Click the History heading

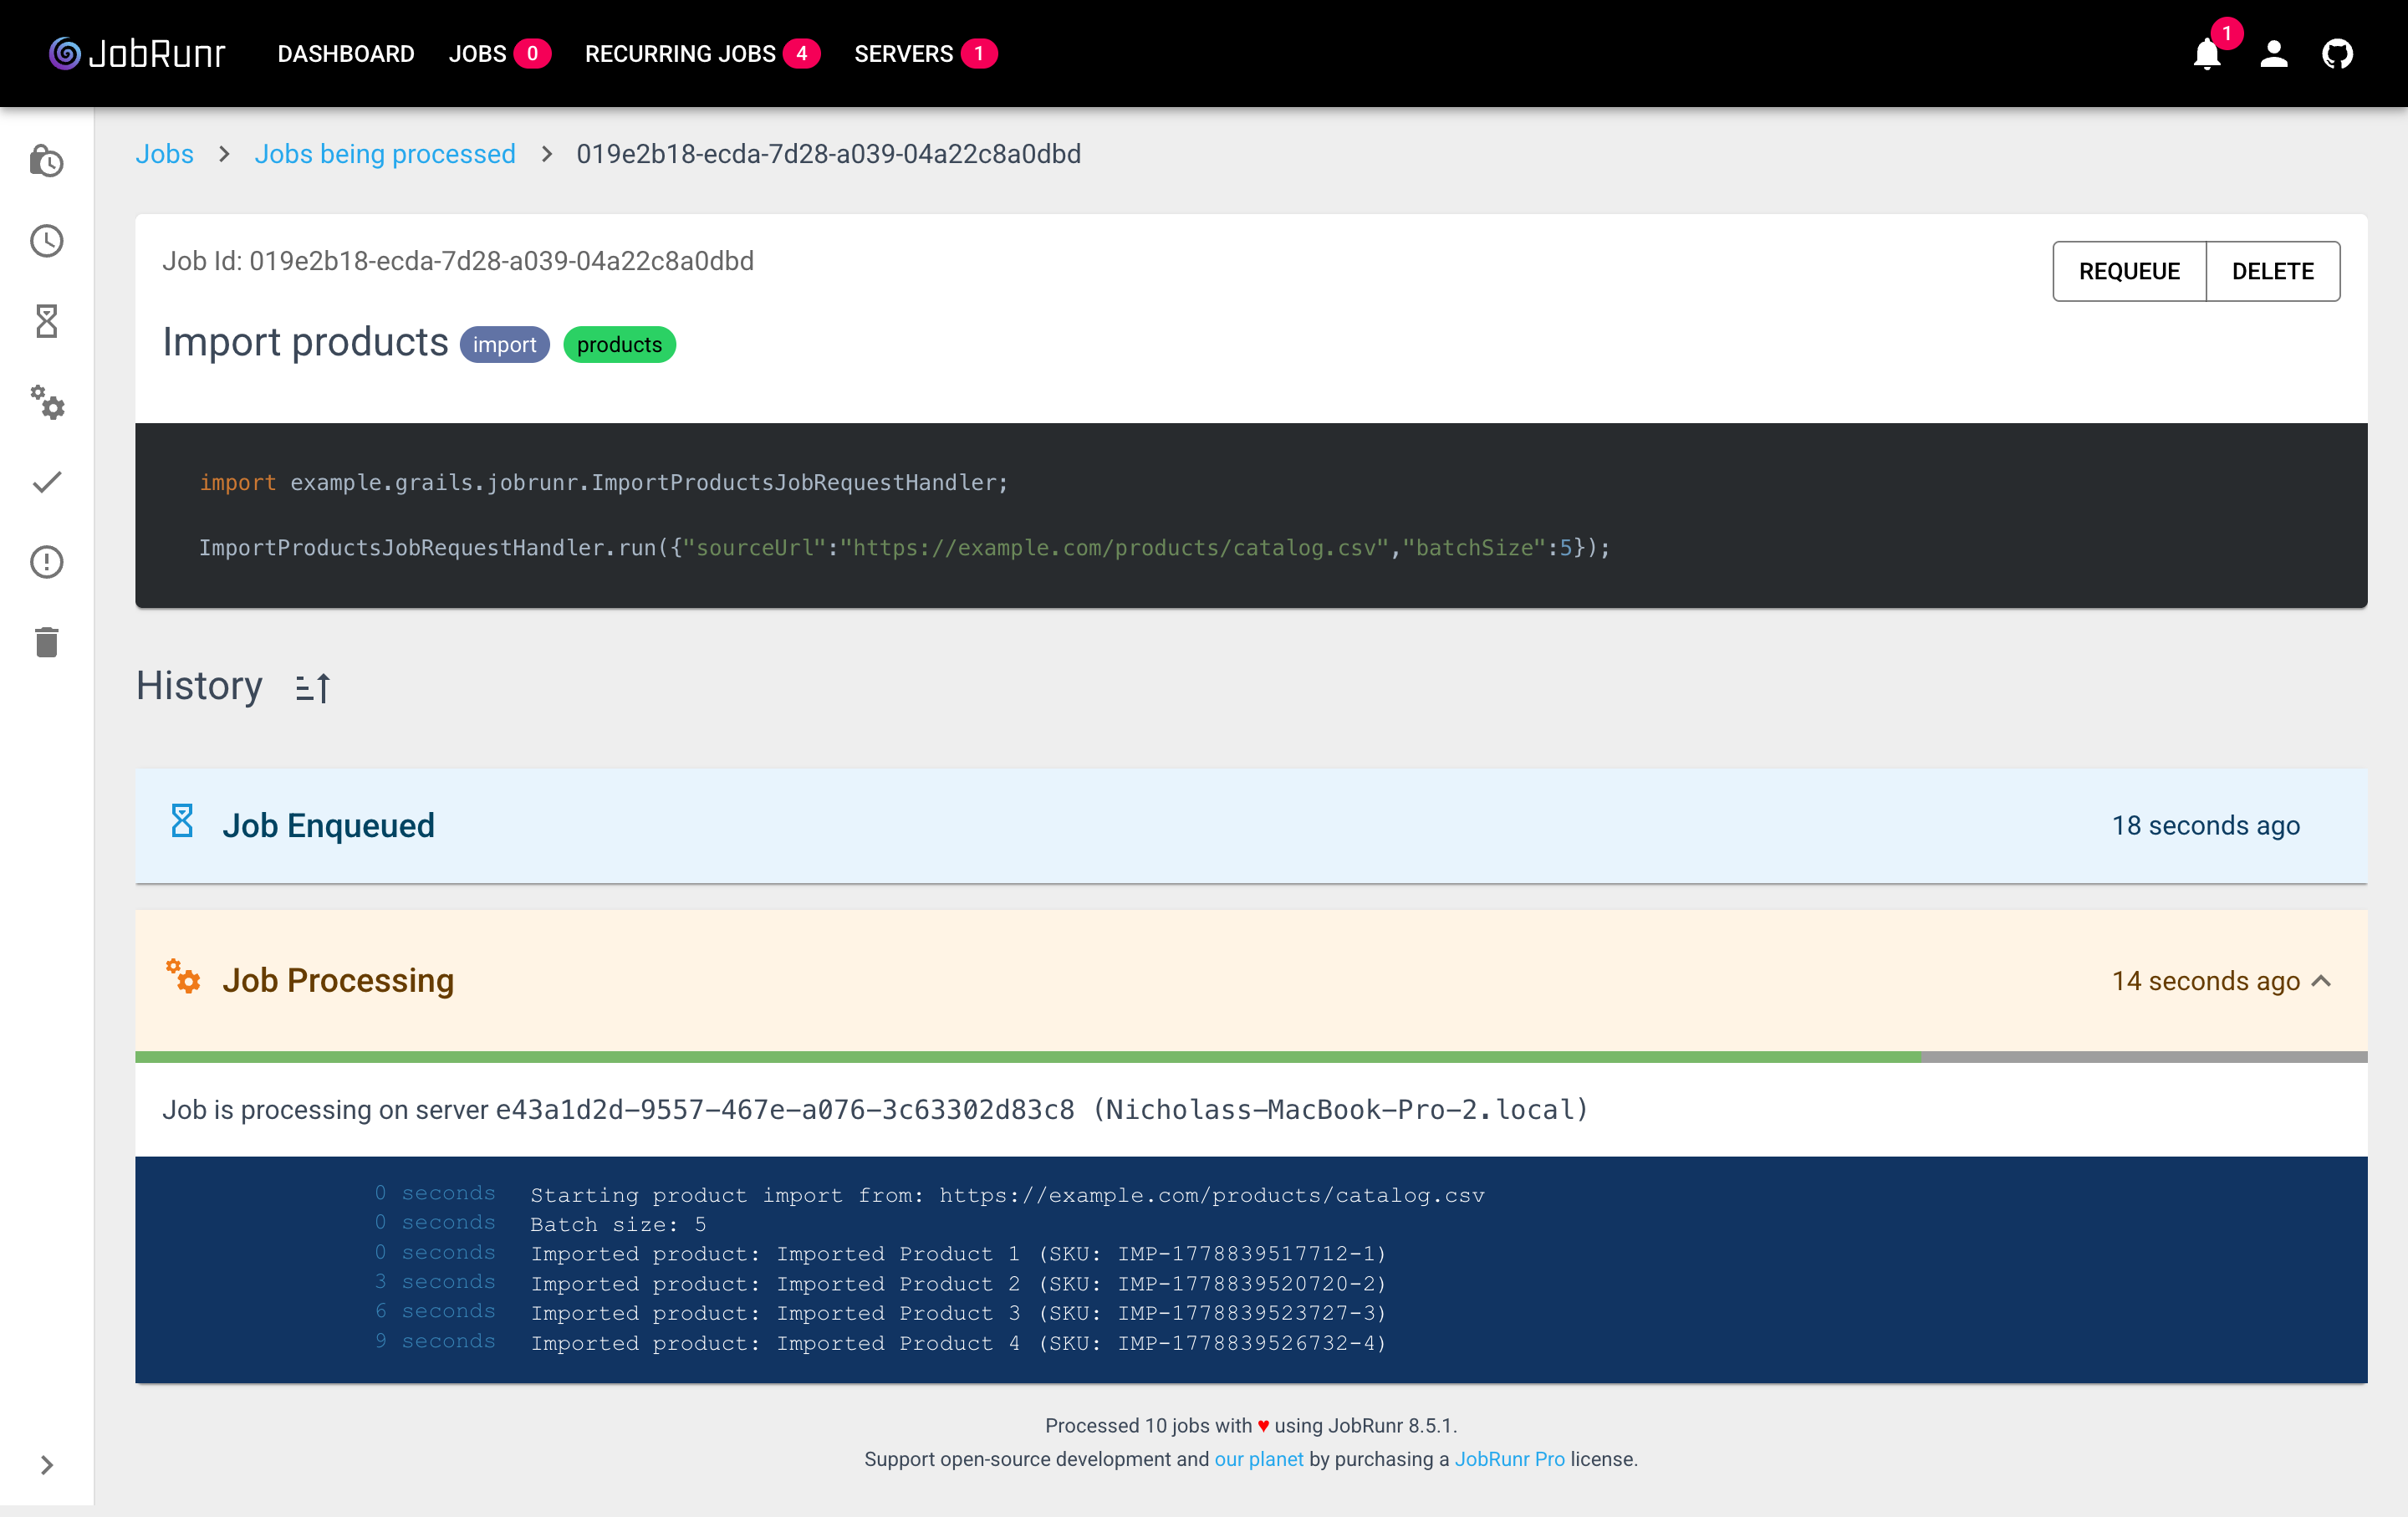coord(199,686)
